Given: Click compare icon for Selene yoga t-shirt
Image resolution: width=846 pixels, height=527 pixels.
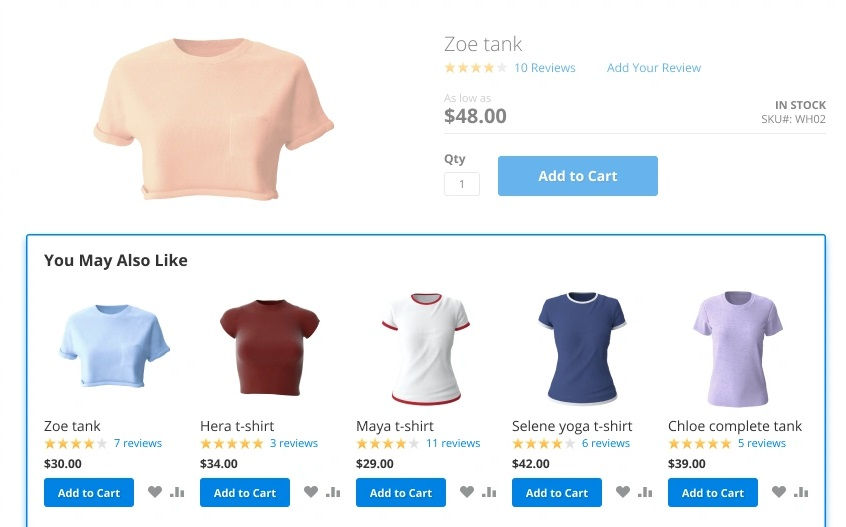Looking at the screenshot, I should tap(645, 491).
